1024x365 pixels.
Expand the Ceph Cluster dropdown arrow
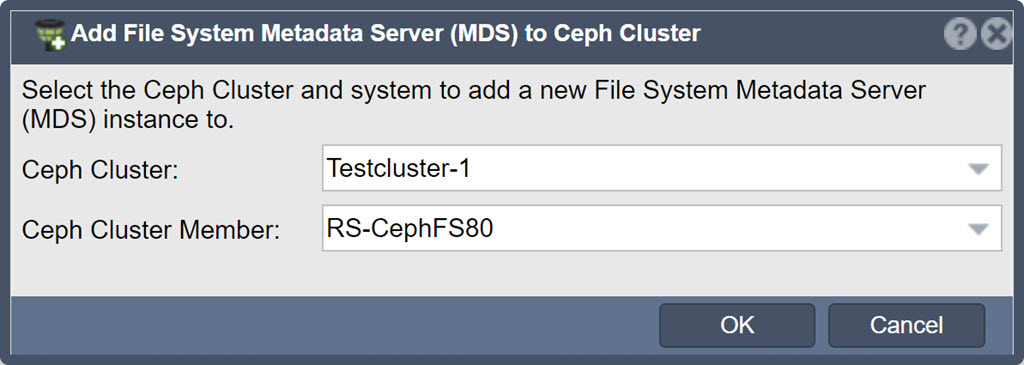tap(978, 169)
